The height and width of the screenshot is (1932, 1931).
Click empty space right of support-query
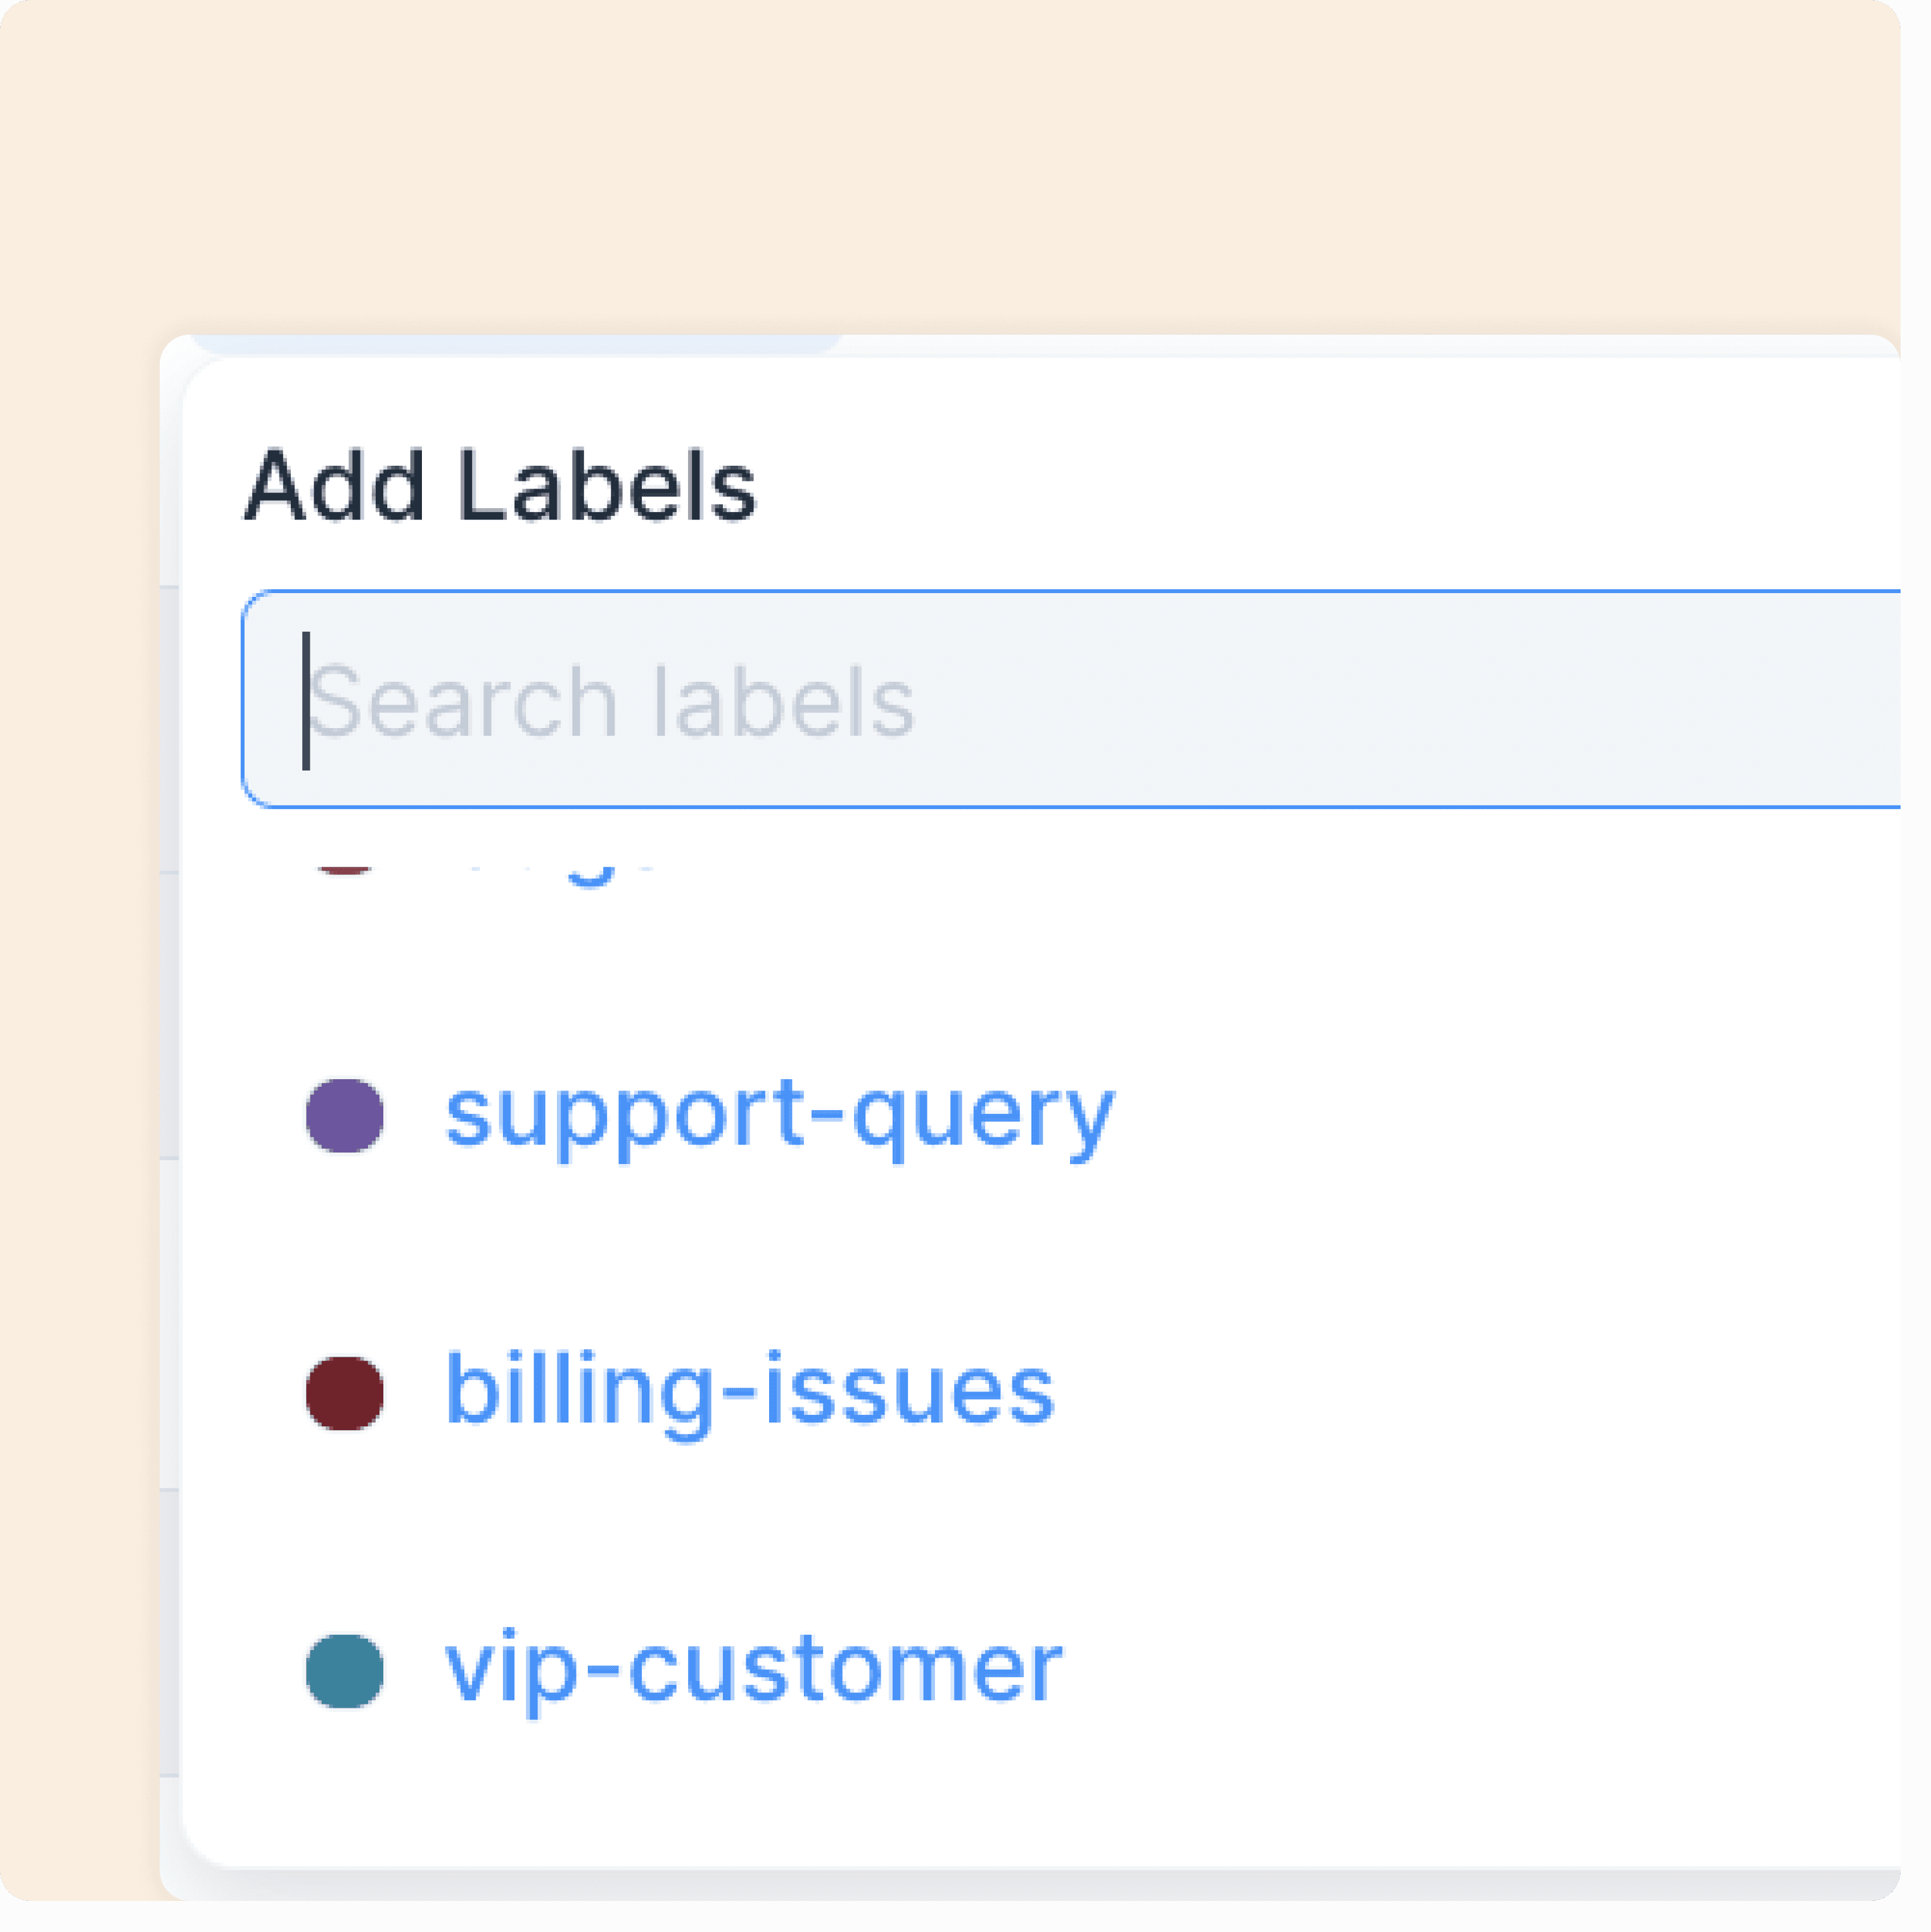tap(1500, 1116)
